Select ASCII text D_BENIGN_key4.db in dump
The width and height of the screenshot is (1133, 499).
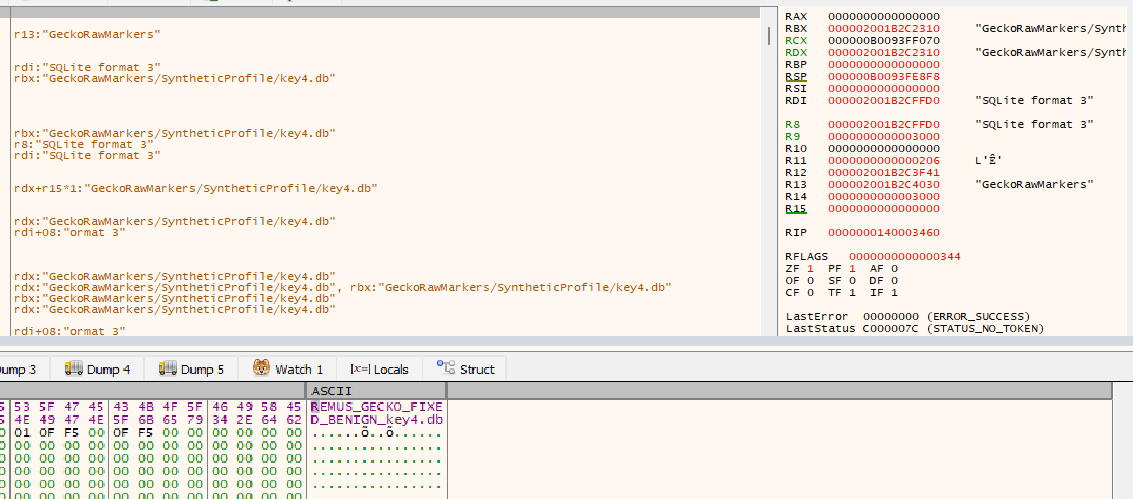tap(376, 420)
